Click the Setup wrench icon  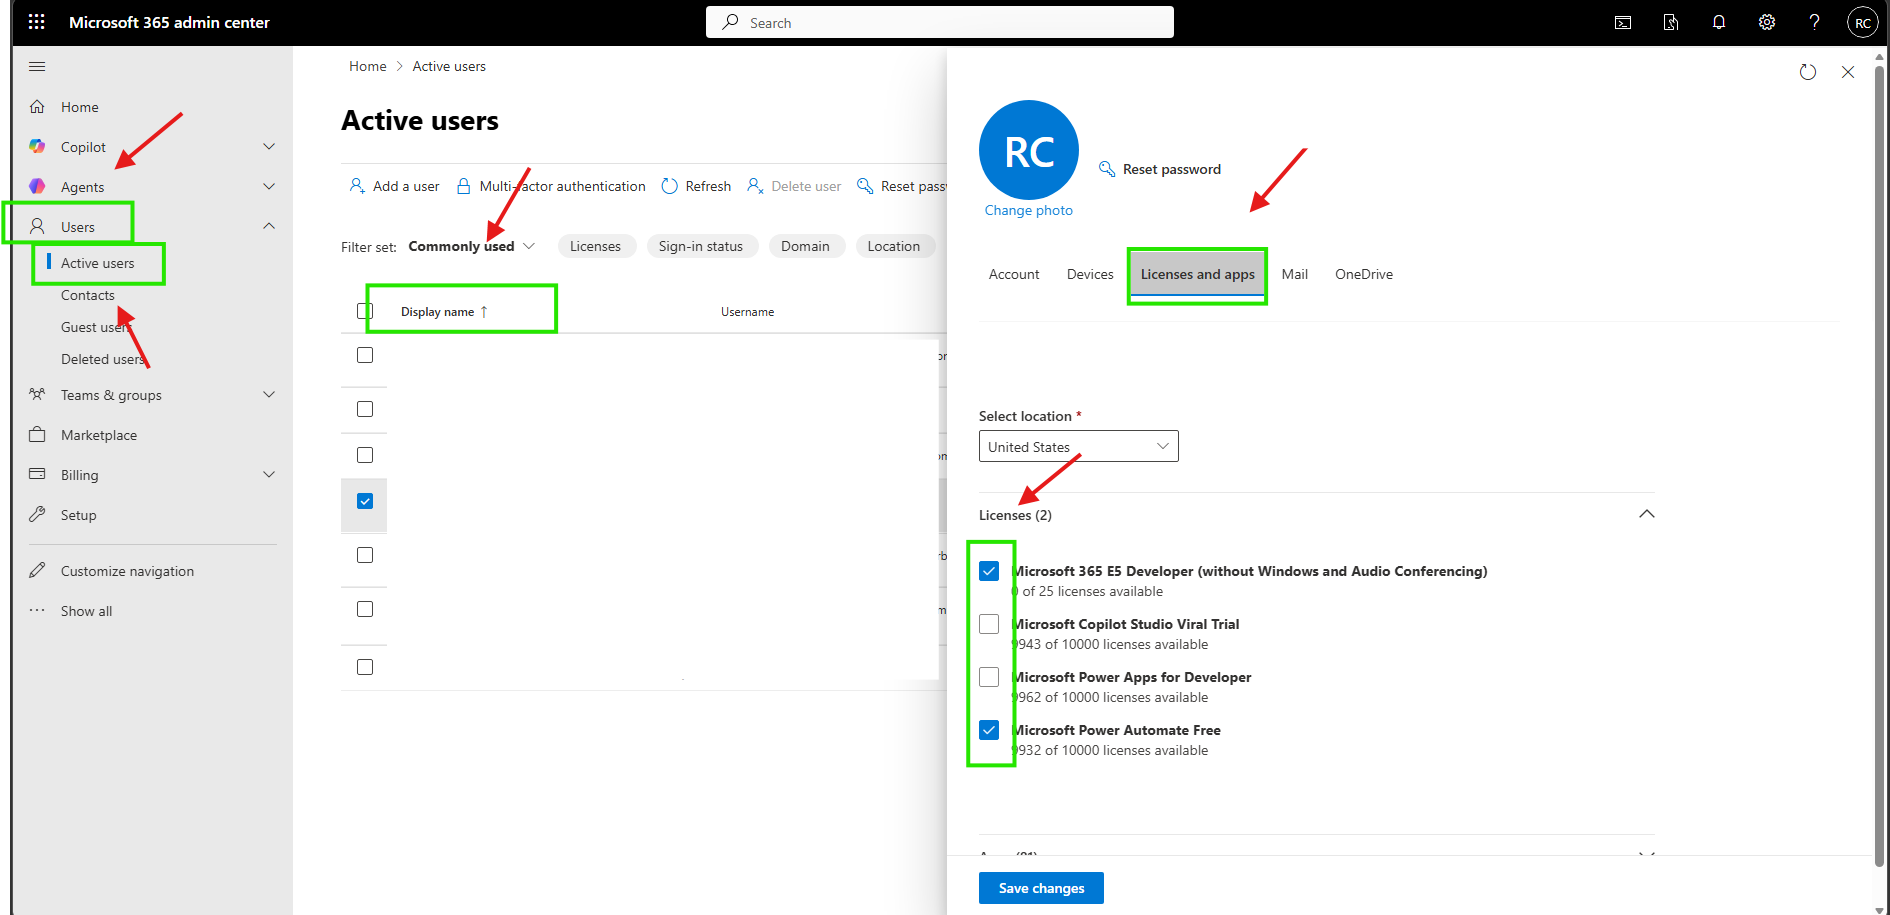coord(37,515)
